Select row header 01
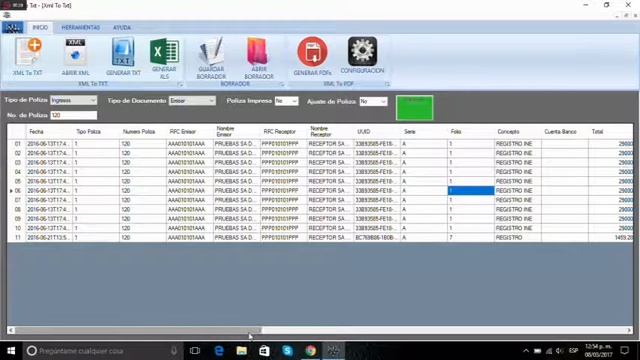This screenshot has width=640, height=360. [17, 144]
